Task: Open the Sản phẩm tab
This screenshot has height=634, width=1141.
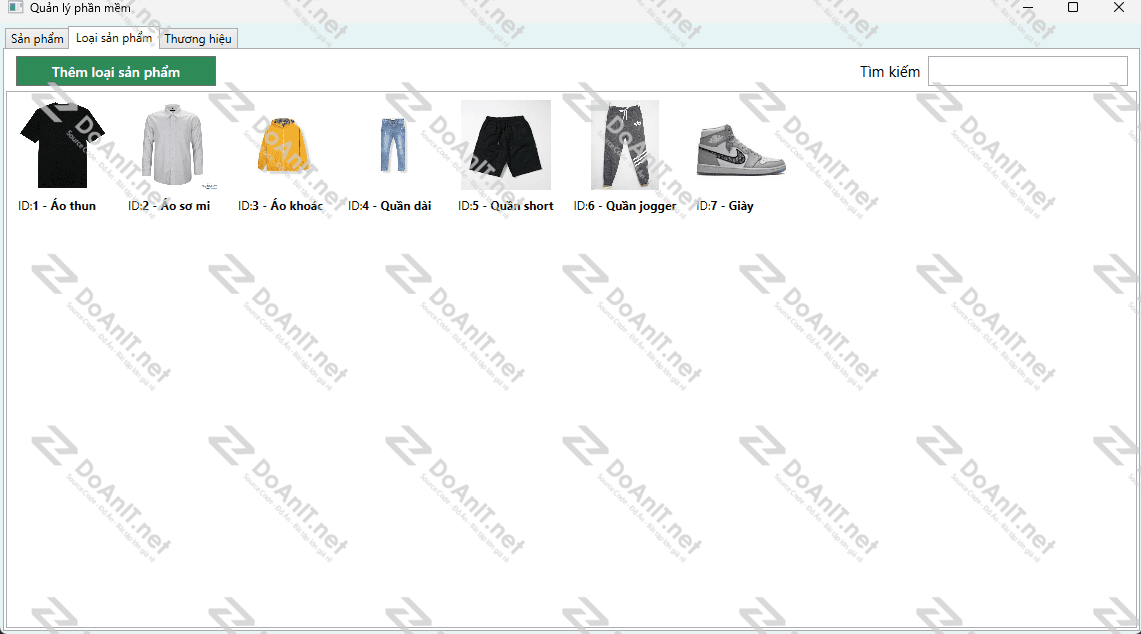Action: [x=37, y=39]
